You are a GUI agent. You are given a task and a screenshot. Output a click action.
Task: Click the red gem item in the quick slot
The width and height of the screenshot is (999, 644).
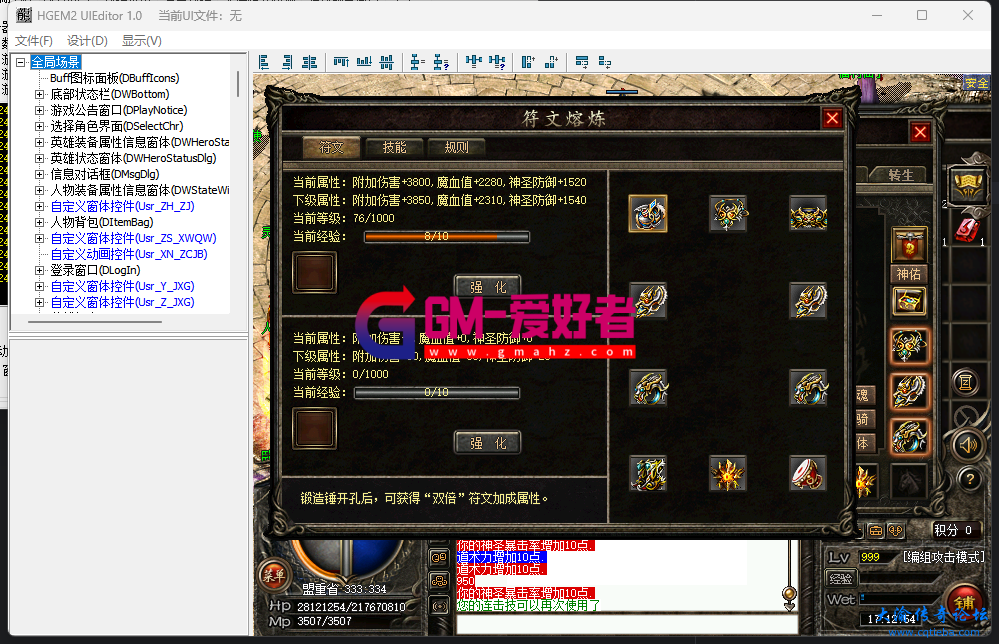tap(966, 229)
